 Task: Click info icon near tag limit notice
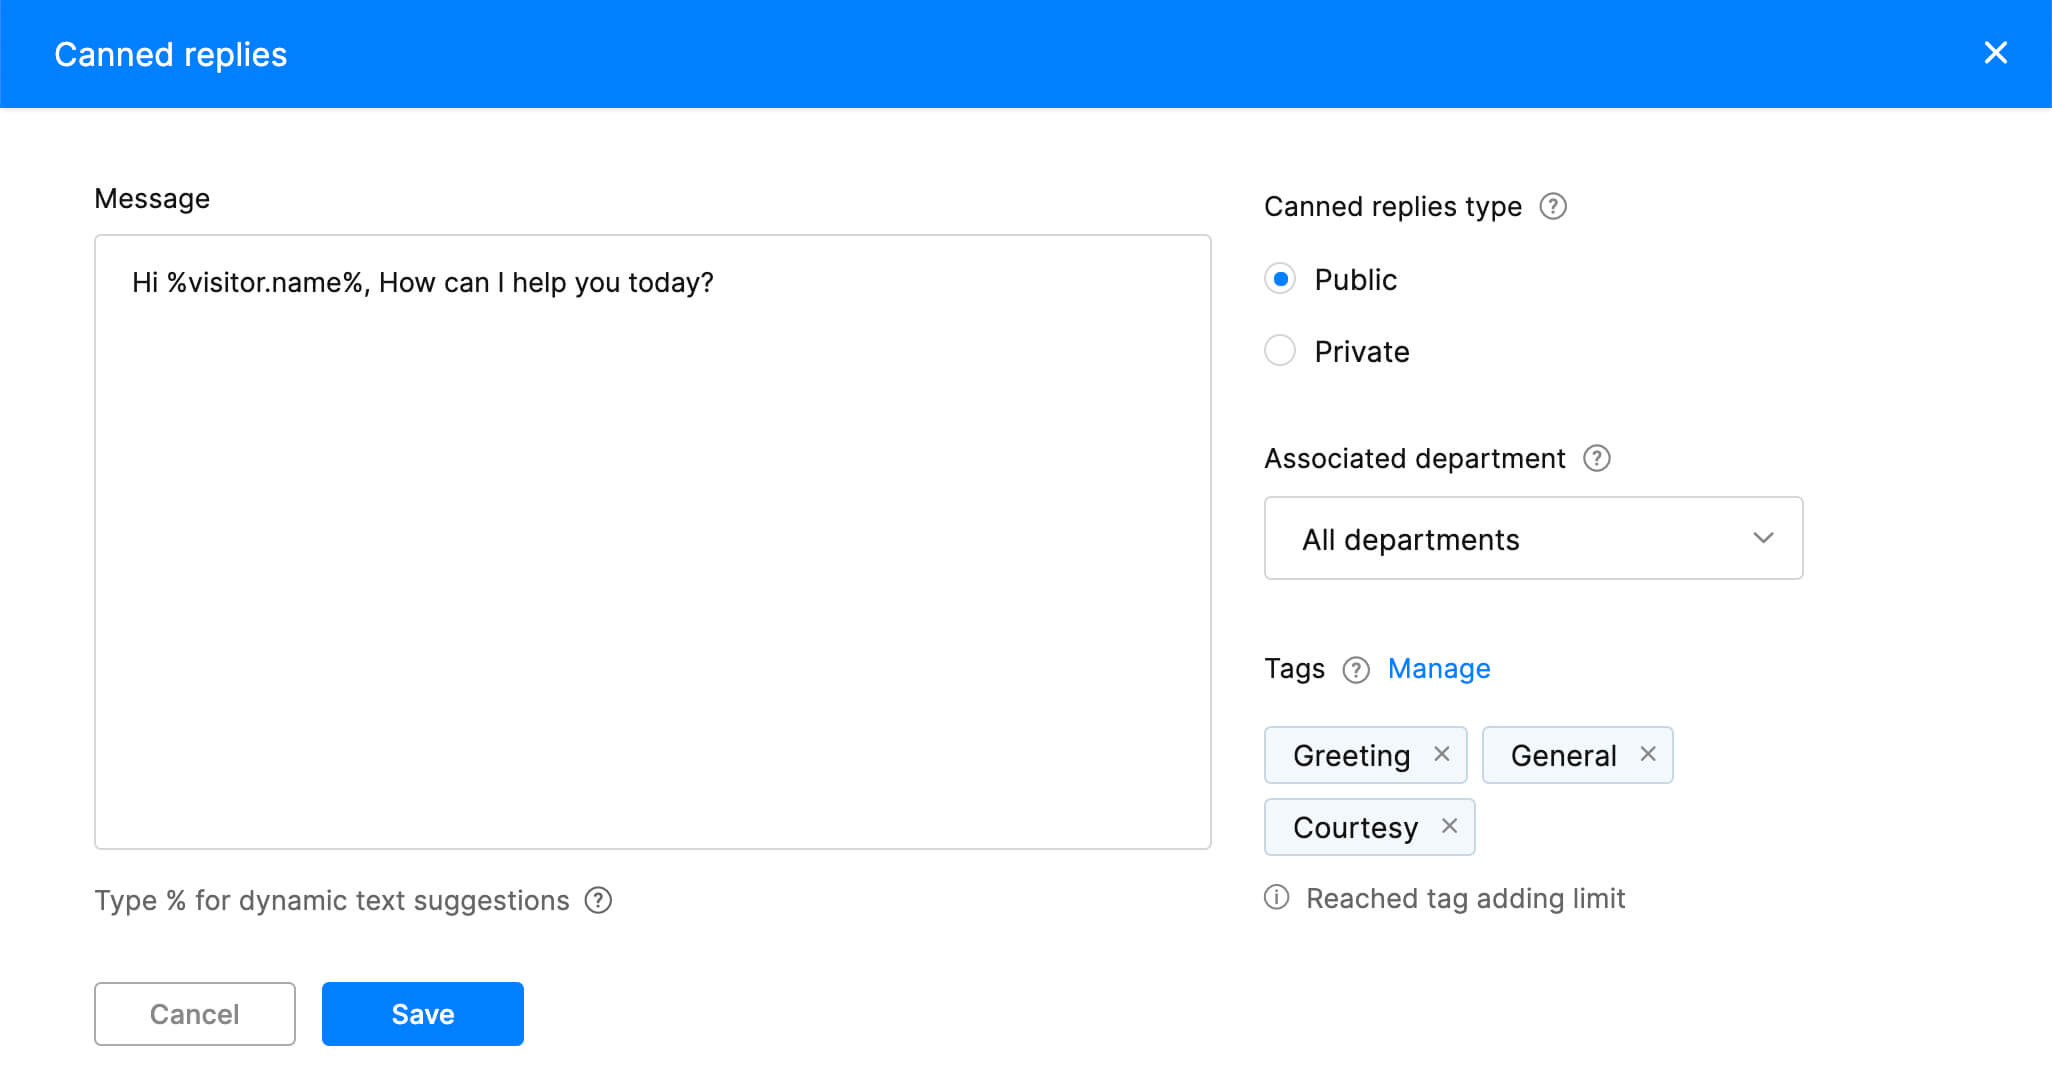click(1277, 897)
